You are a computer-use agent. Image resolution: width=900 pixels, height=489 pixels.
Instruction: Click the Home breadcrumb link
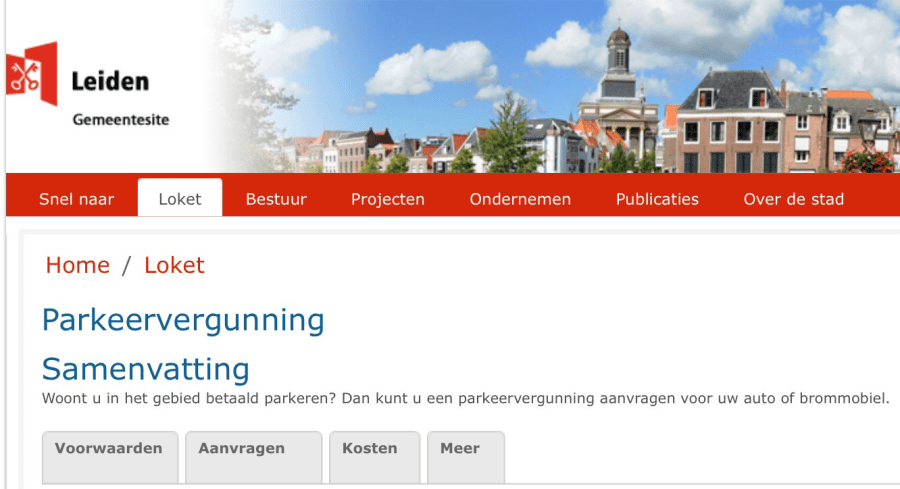point(77,265)
